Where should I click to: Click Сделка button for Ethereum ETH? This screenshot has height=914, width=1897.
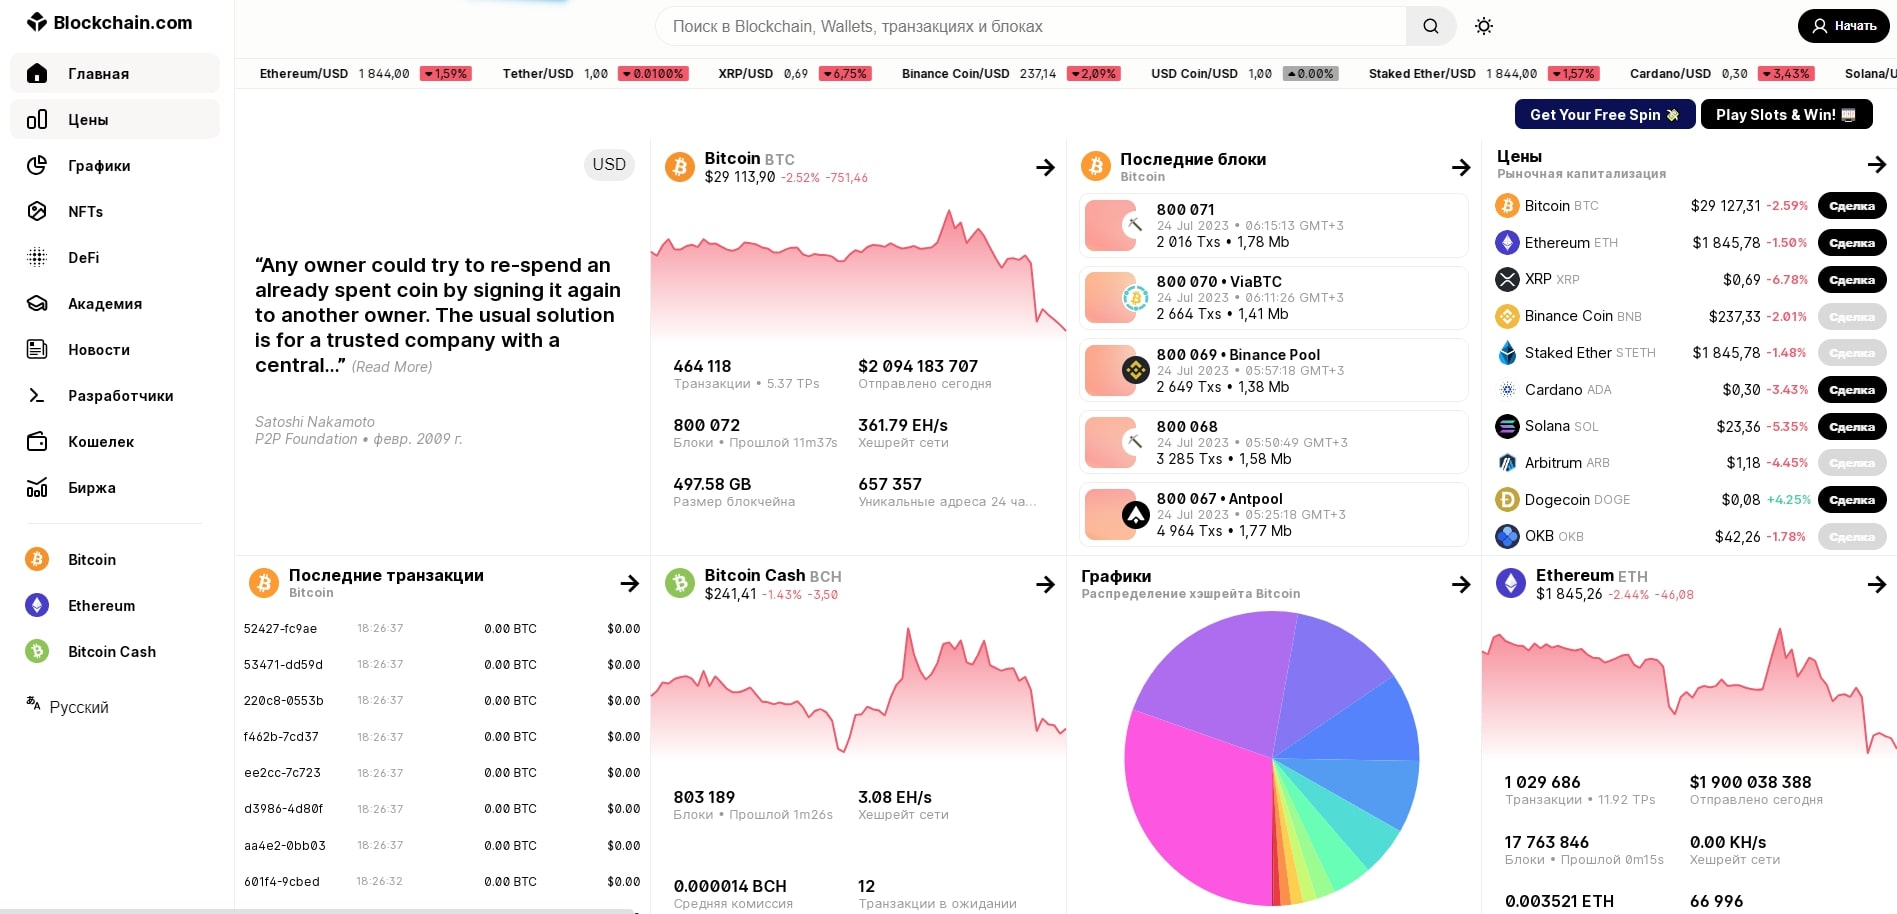(1852, 243)
